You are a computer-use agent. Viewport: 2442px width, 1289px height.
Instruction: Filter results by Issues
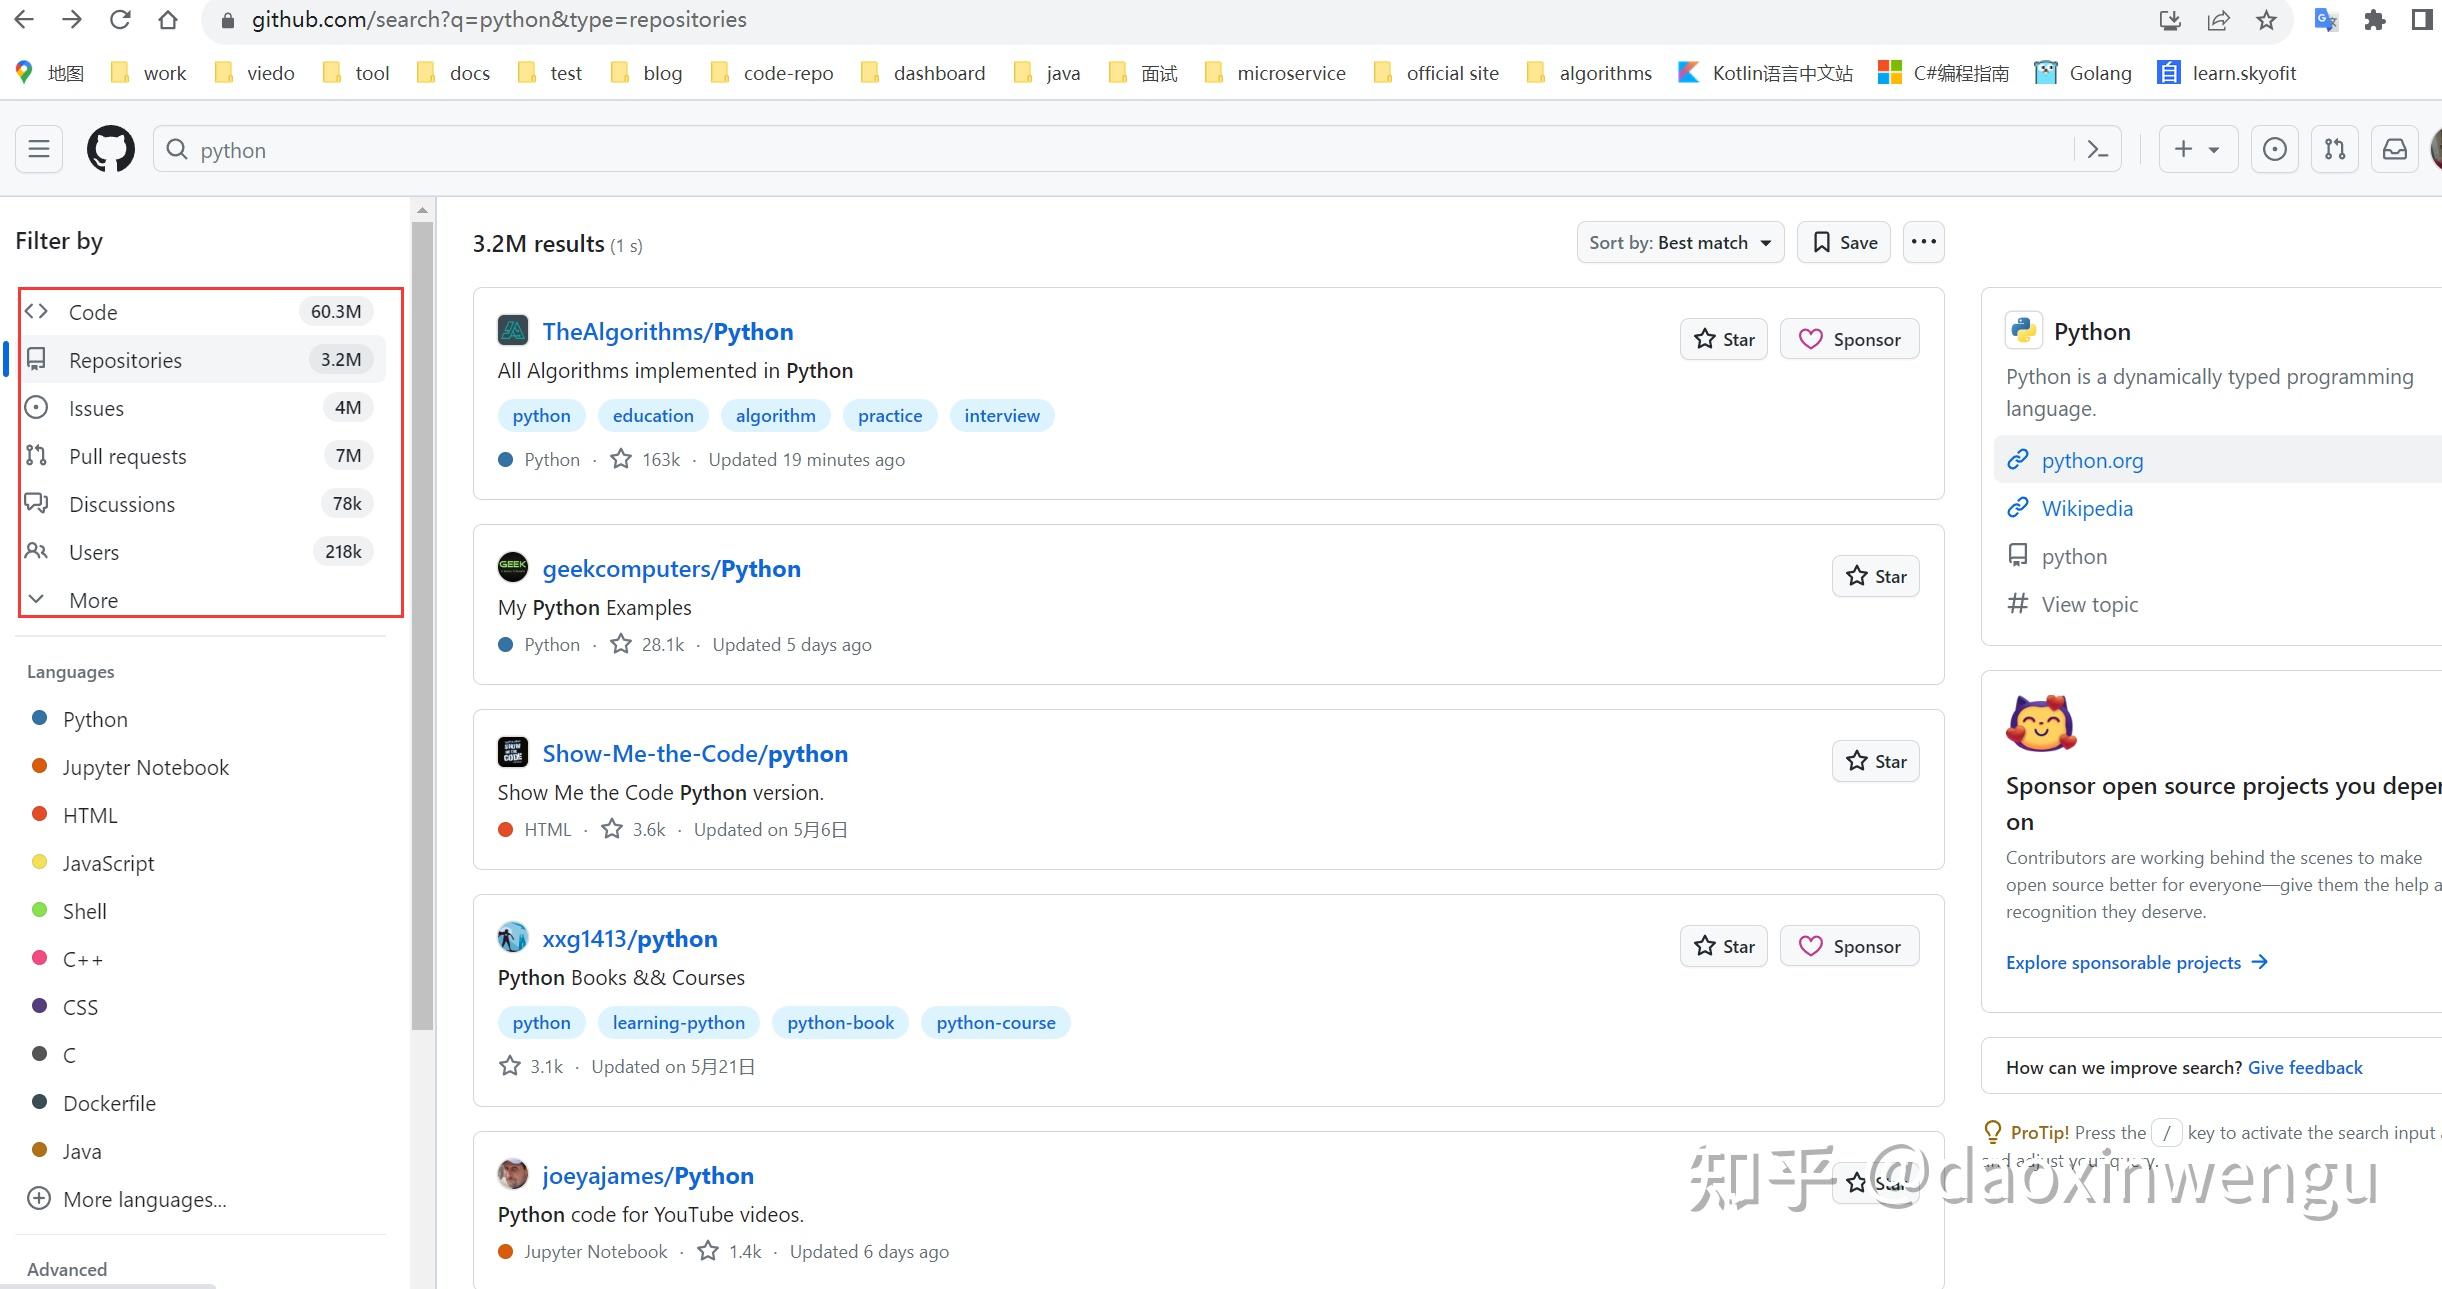[202, 408]
